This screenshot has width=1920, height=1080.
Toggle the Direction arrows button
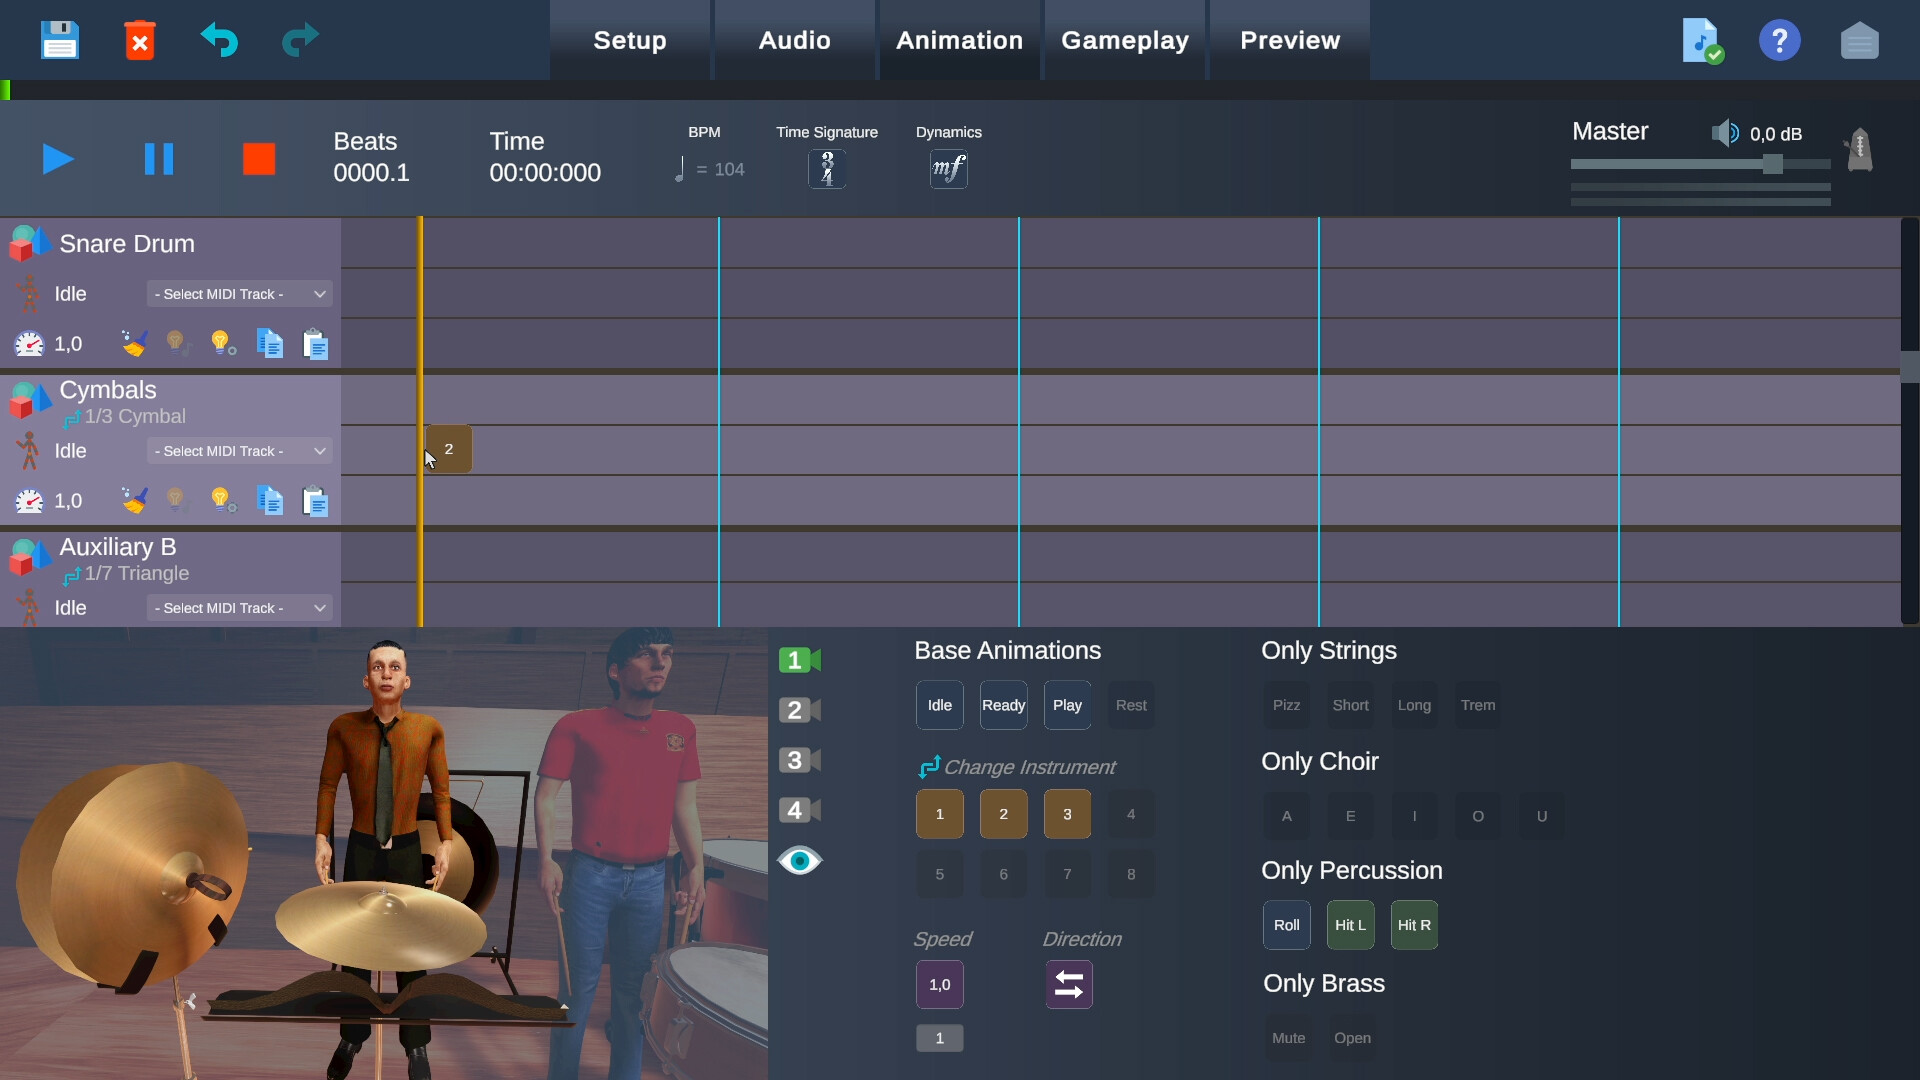point(1068,984)
